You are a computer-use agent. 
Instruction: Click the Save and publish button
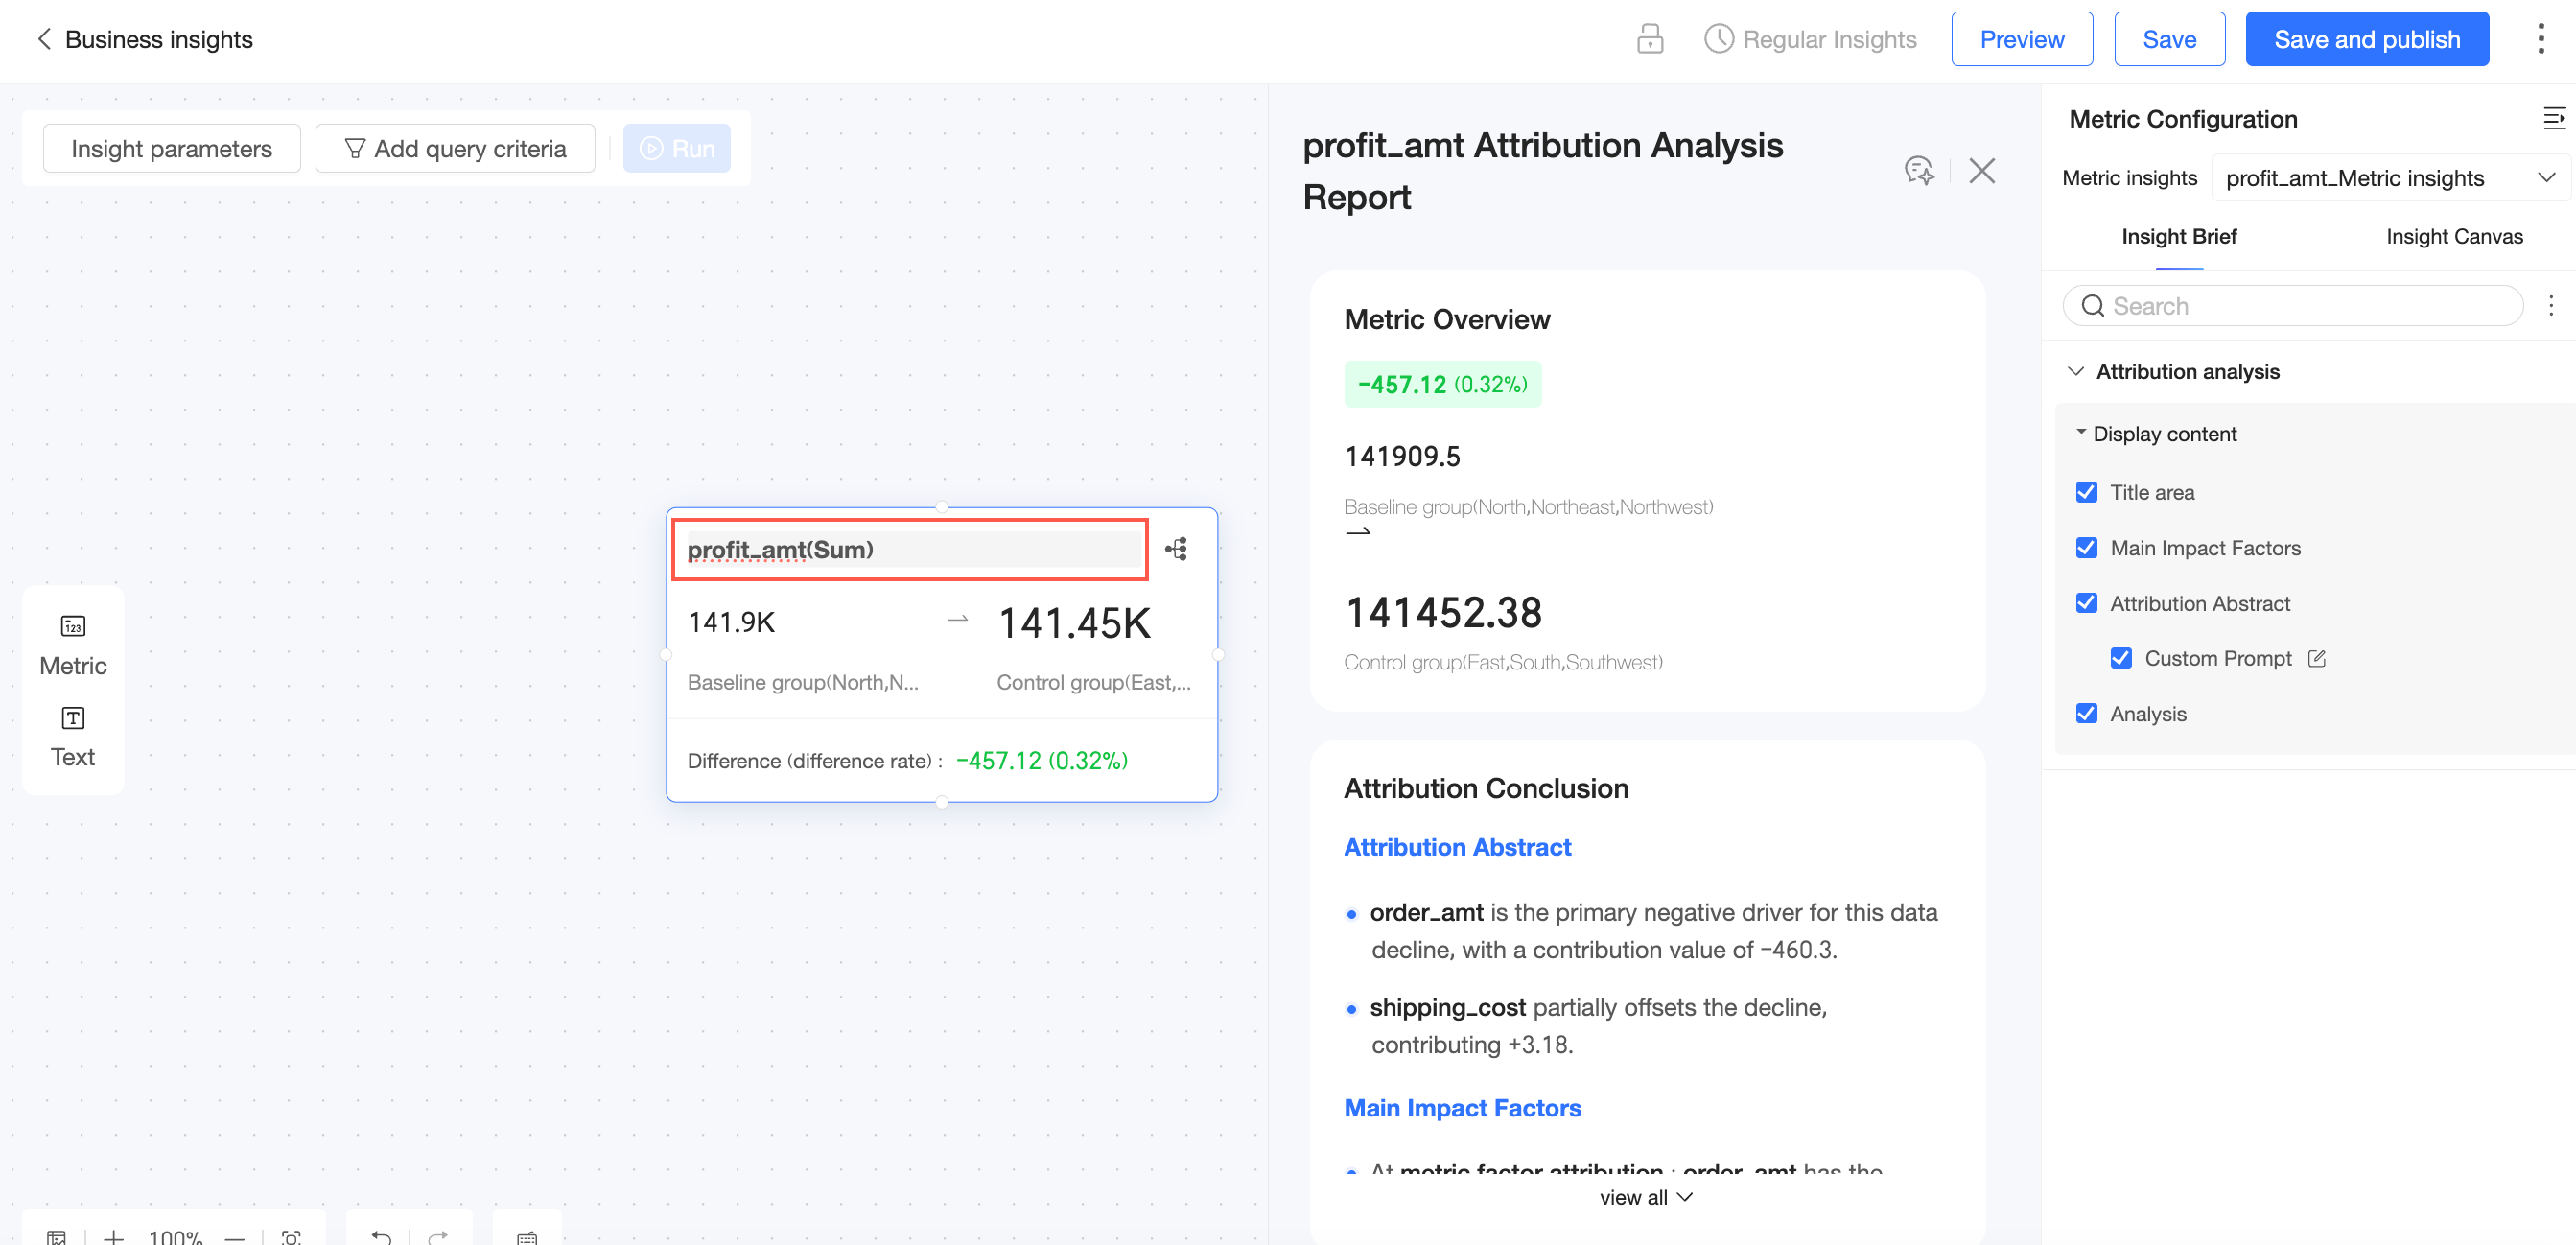(2366, 39)
